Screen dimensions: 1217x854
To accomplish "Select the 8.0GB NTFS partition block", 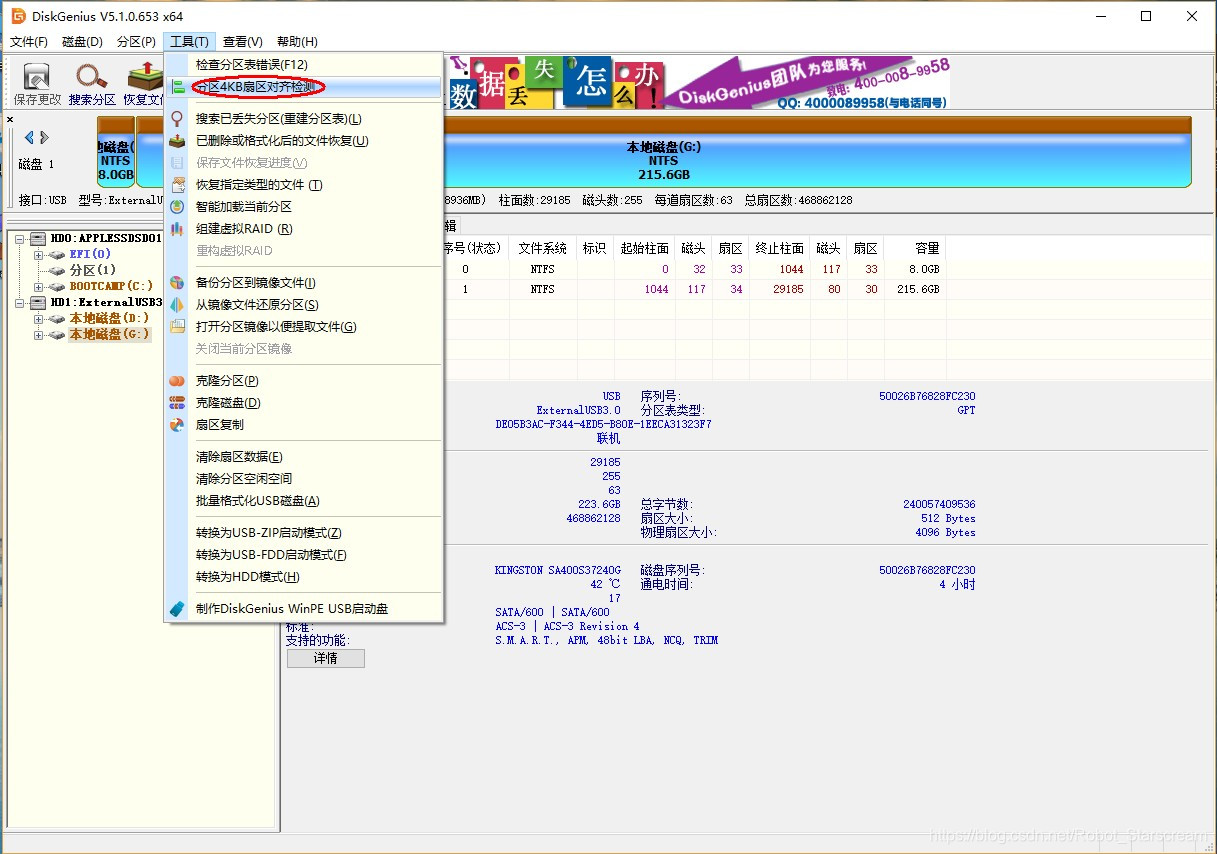I will point(116,152).
